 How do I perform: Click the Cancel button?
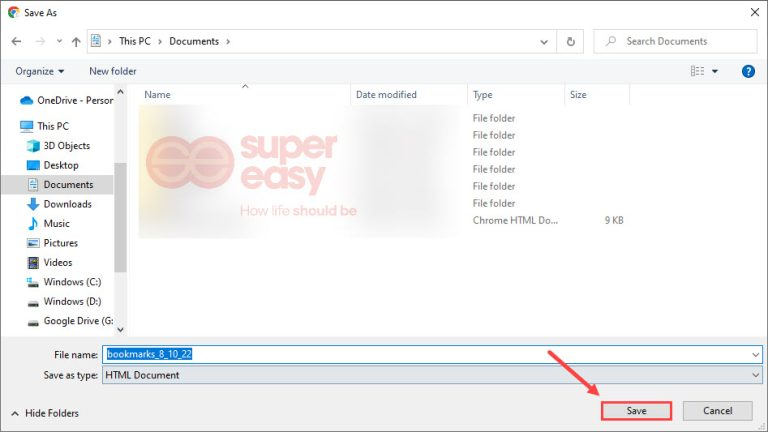coord(718,411)
